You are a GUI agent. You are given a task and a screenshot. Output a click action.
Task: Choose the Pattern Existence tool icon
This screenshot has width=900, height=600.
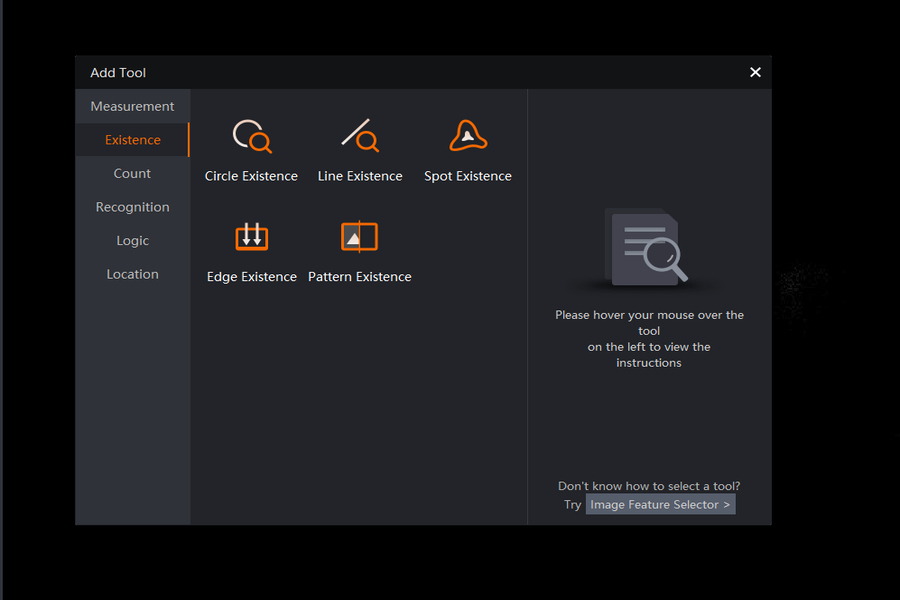tap(359, 237)
